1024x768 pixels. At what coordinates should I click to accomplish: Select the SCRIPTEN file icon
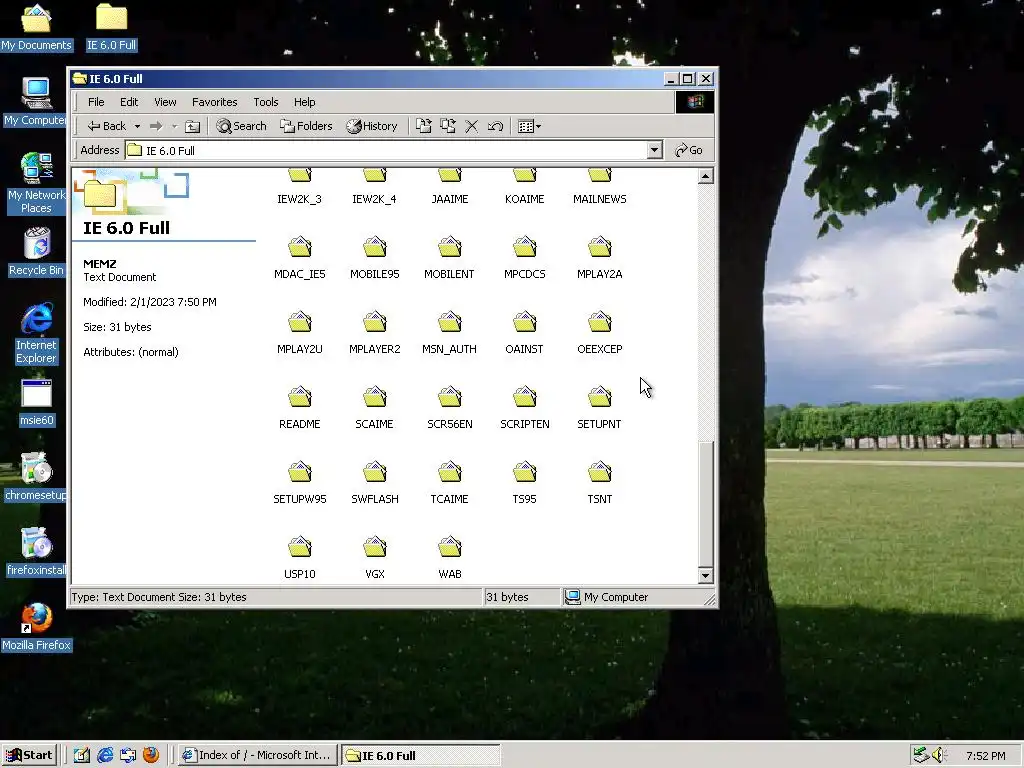524,398
